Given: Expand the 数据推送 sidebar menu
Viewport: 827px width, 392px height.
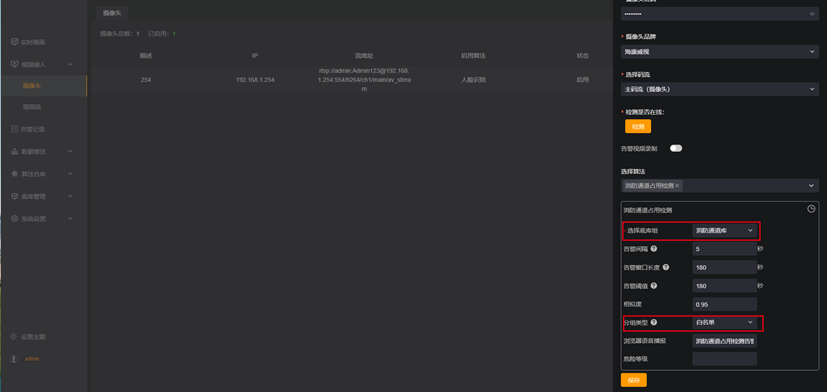Looking at the screenshot, I should click(x=70, y=151).
